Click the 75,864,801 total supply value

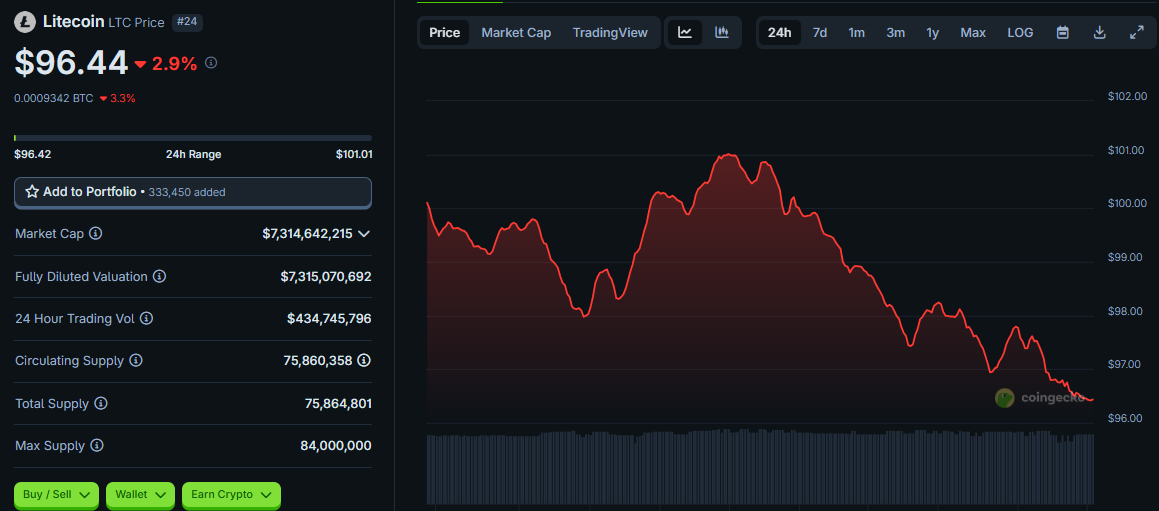coord(338,404)
